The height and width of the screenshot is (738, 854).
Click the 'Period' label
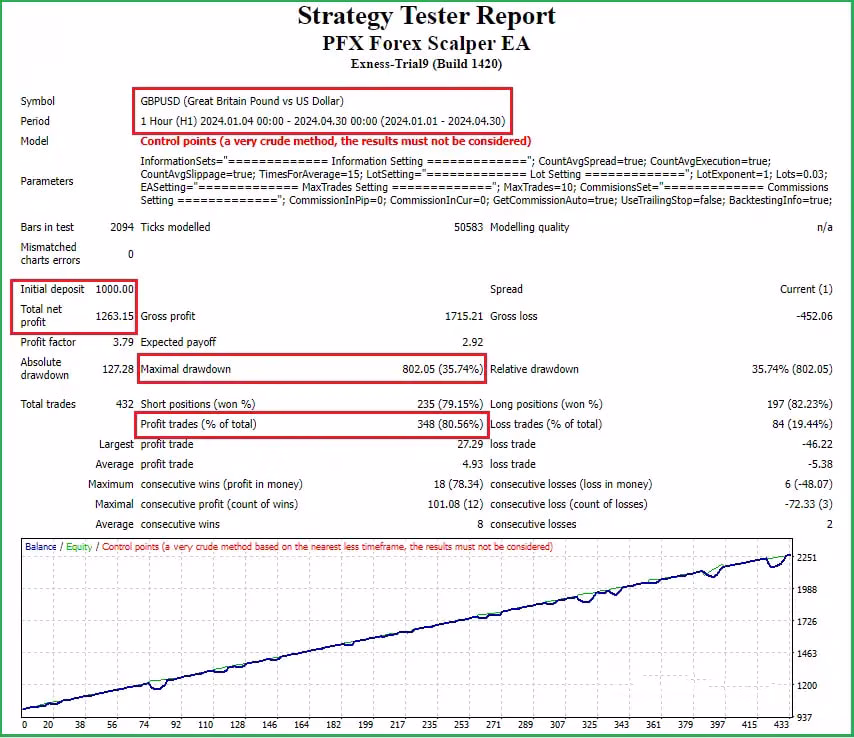tap(35, 121)
